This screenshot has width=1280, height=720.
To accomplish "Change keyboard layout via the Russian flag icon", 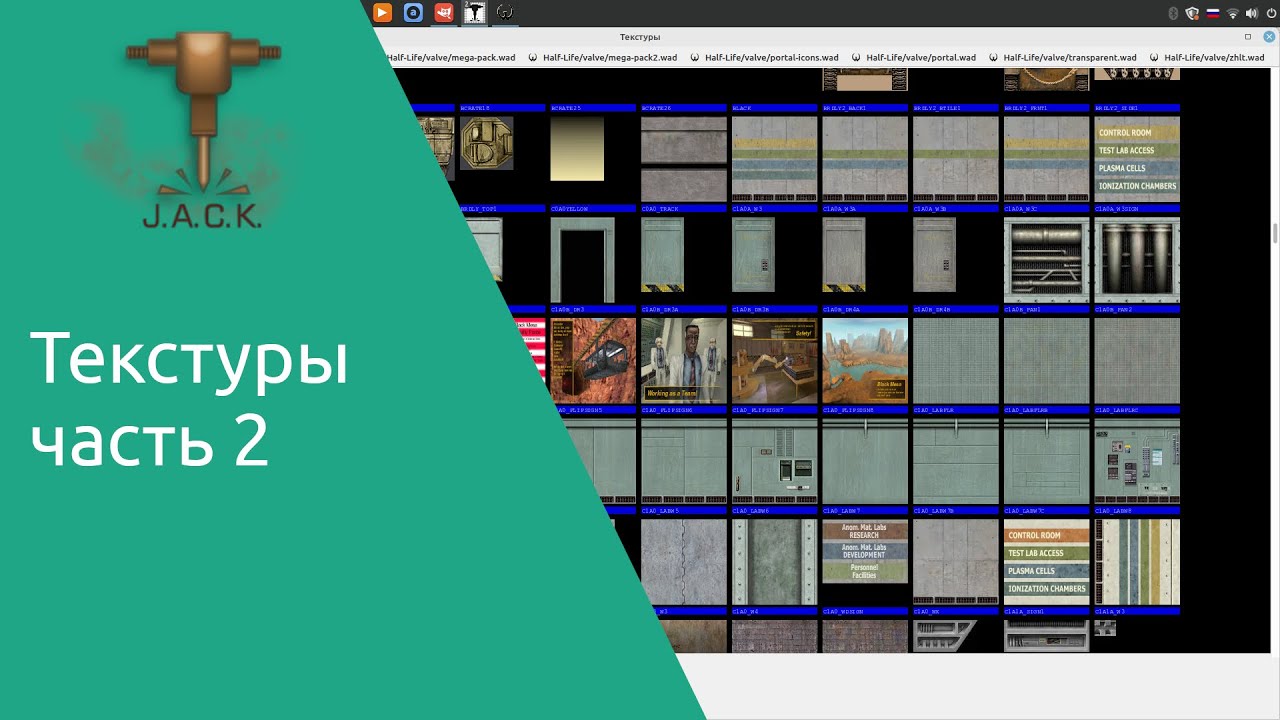I will [x=1213, y=13].
